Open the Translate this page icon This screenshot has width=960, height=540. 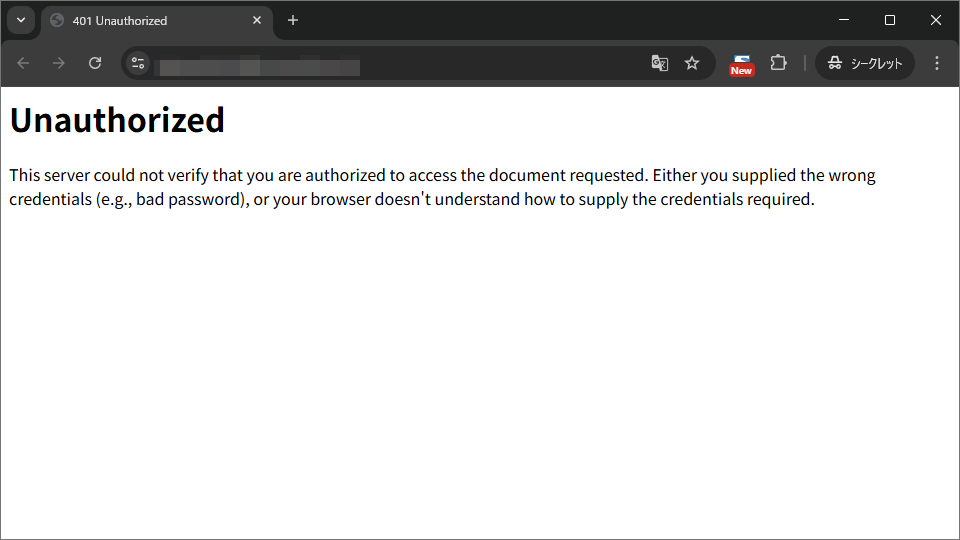pyautogui.click(x=659, y=63)
